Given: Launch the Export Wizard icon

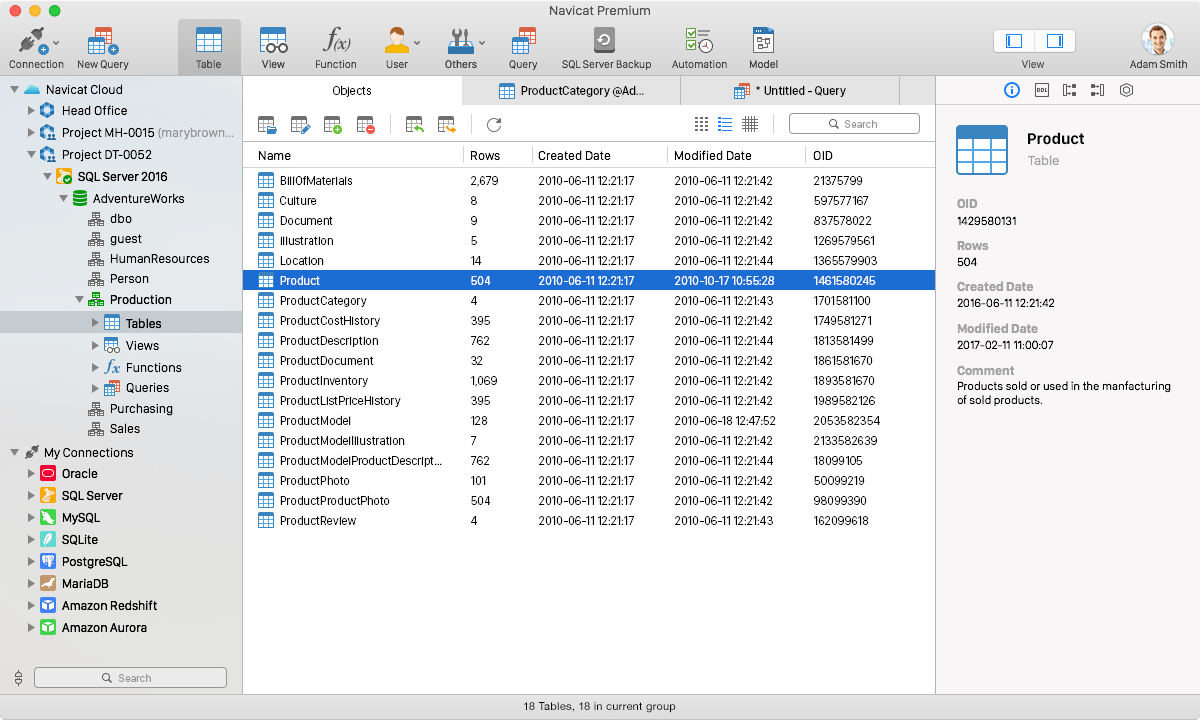Looking at the screenshot, I should click(446, 124).
